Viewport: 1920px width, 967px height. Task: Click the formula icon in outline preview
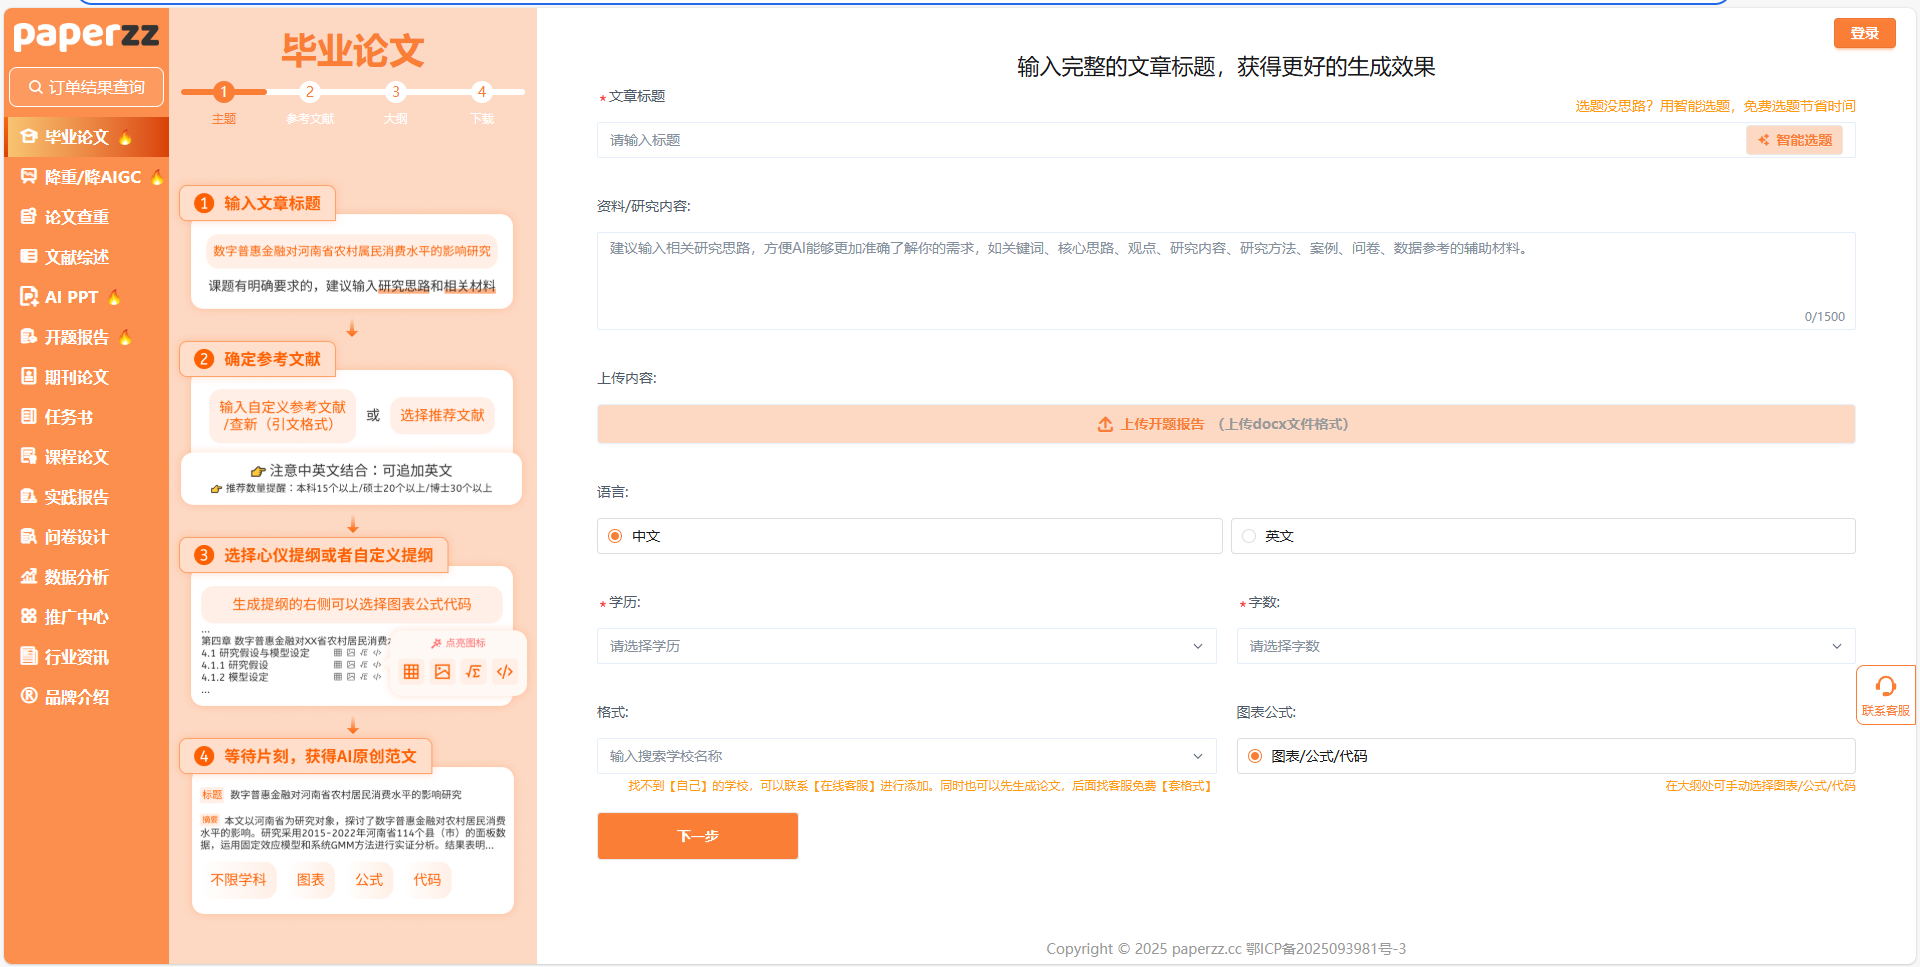[474, 672]
